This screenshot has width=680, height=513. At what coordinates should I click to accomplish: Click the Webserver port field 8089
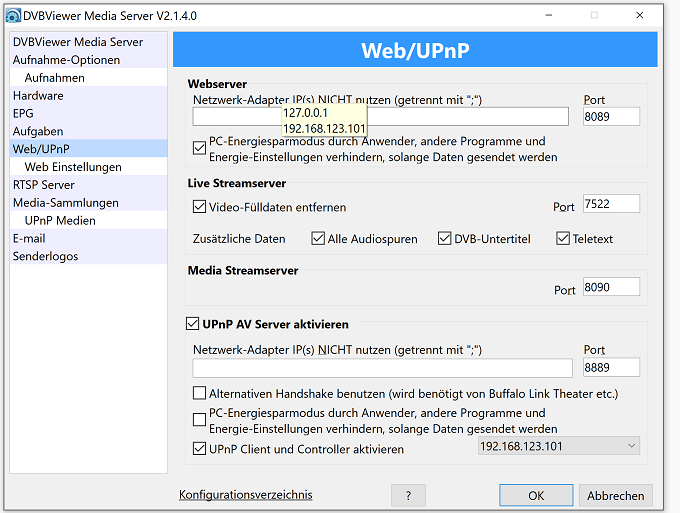[611, 117]
